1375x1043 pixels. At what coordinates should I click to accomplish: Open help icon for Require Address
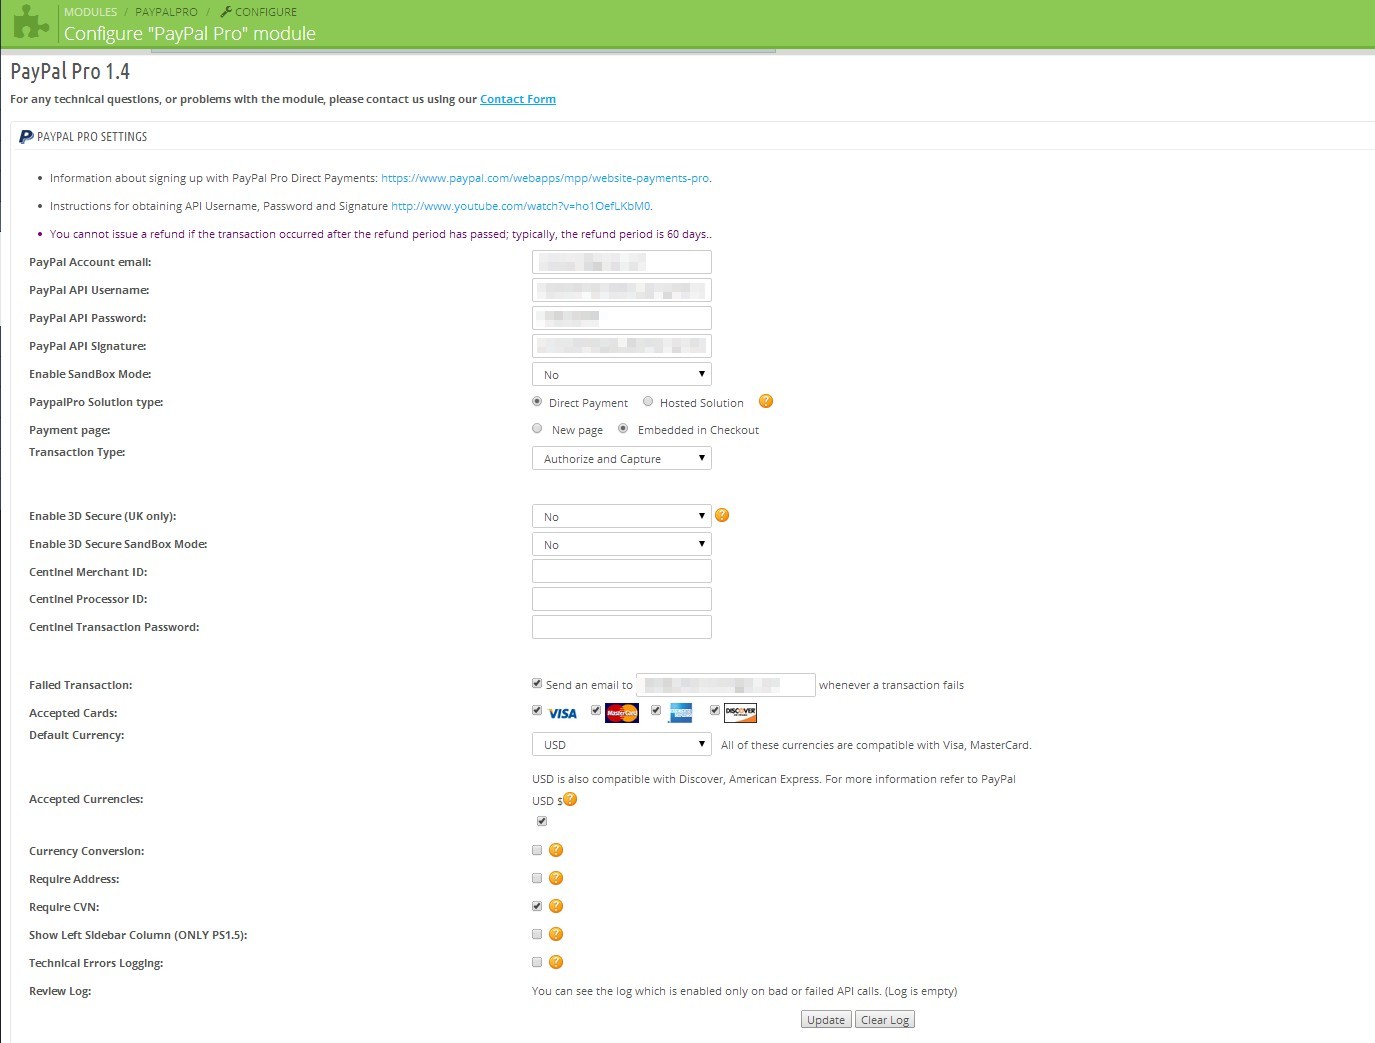[556, 878]
